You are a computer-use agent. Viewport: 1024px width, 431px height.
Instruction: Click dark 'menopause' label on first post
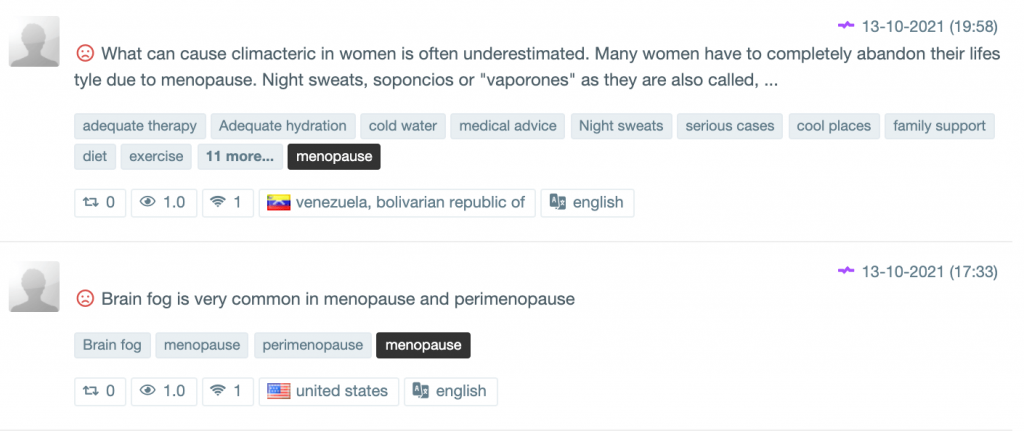pos(334,156)
